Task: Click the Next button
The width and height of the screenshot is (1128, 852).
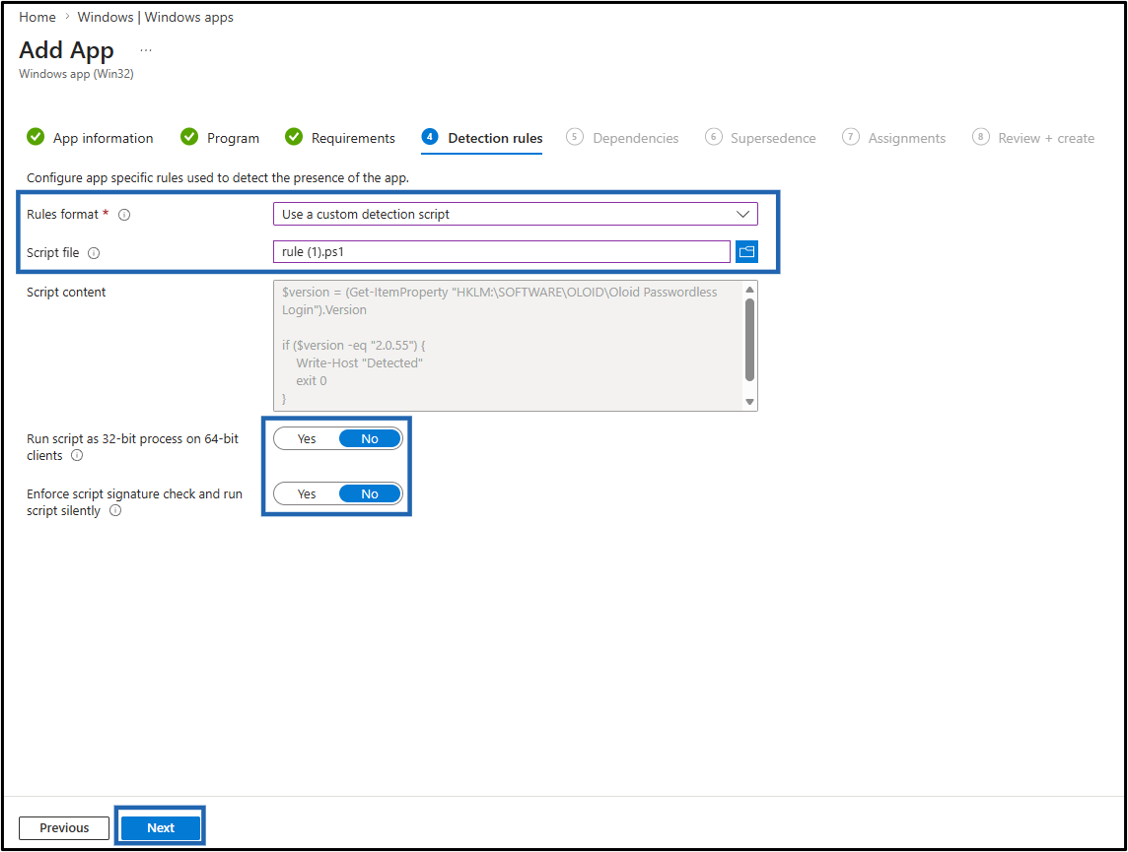Action: [160, 828]
